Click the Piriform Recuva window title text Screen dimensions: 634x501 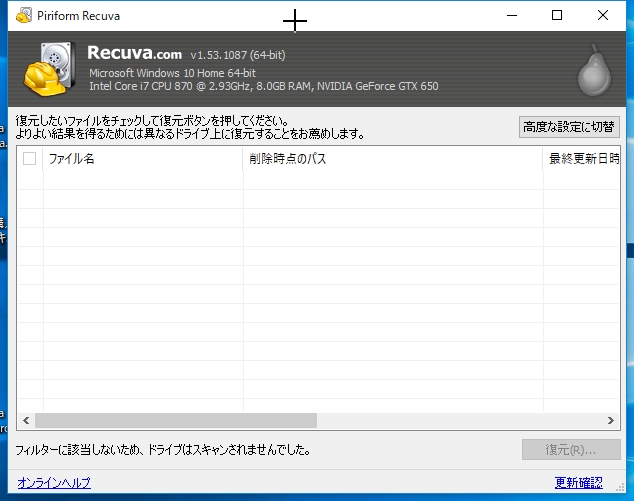point(78,16)
